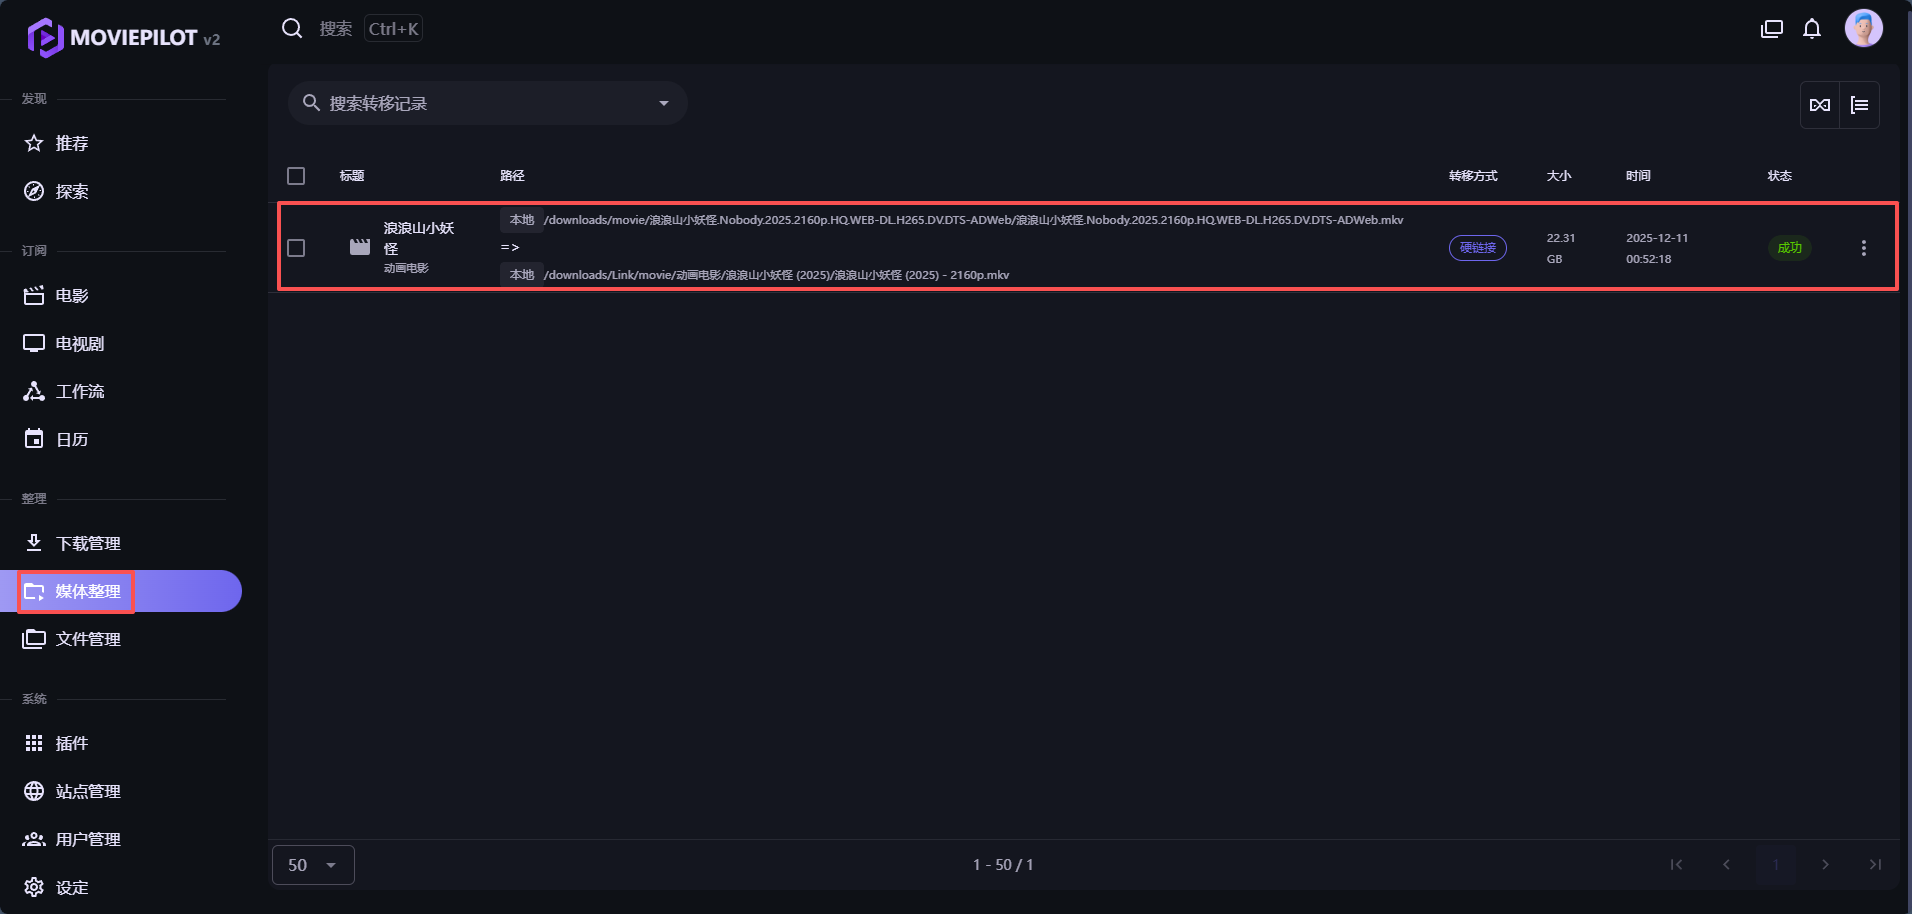This screenshot has height=914, width=1912.
Task: Check the 浪浪山小妖怪 row checkbox
Action: click(296, 248)
